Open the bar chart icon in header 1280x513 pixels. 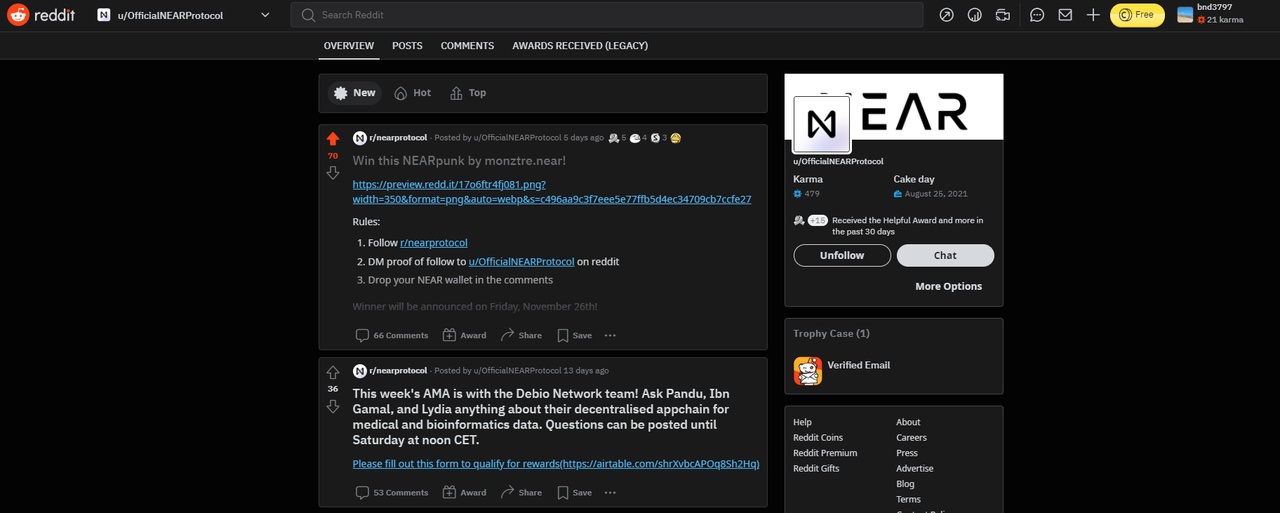pos(975,15)
